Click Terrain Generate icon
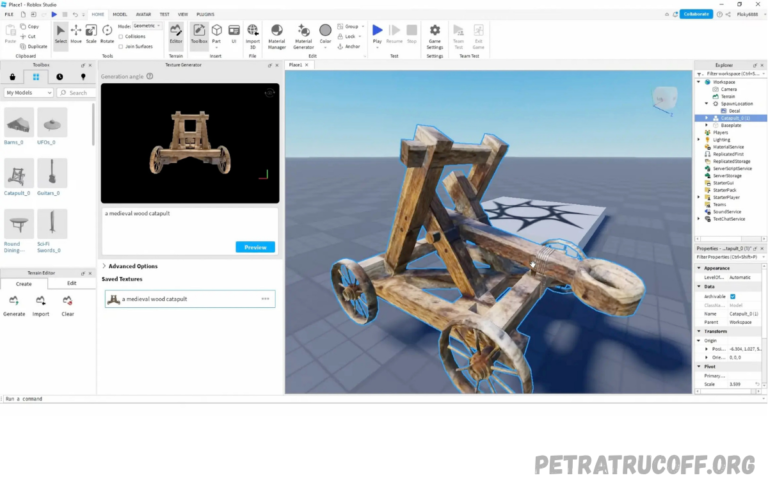768x480 pixels. coord(14,300)
